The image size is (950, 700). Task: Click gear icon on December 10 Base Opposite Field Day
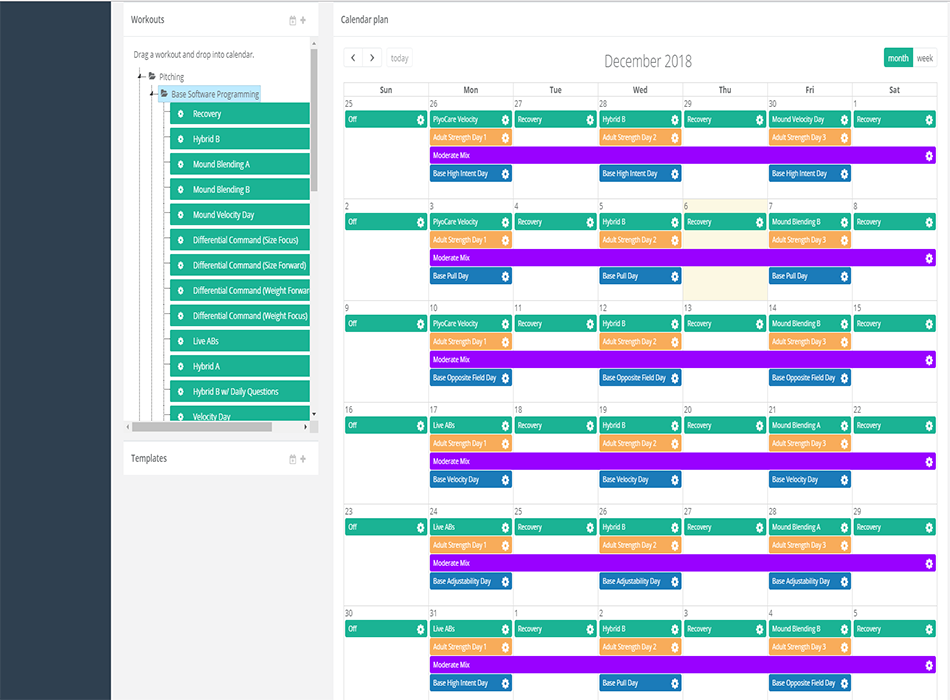506,378
